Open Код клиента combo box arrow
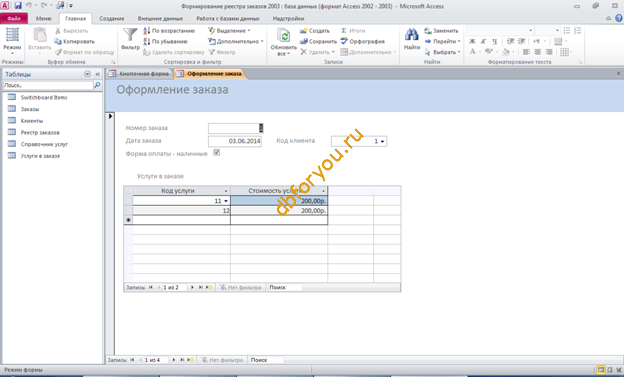624x377 pixels. [382, 141]
